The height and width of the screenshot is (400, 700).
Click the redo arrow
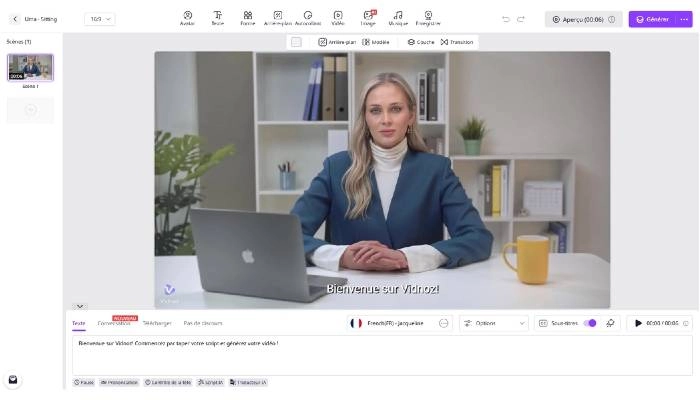coord(521,19)
